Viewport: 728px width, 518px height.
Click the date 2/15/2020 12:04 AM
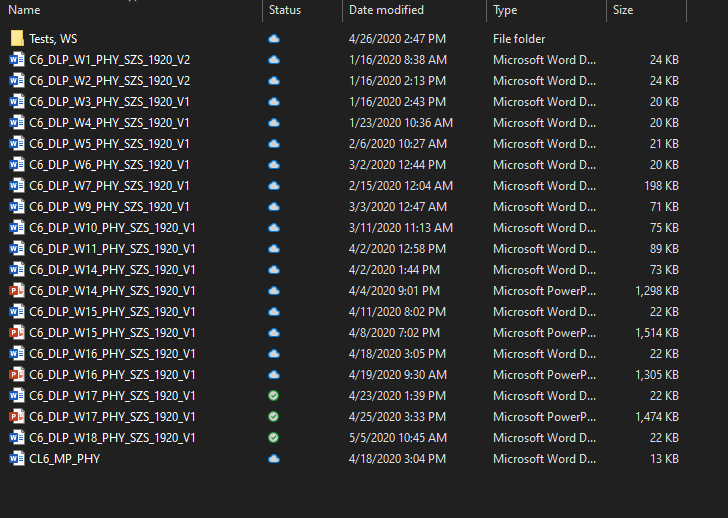[401, 186]
